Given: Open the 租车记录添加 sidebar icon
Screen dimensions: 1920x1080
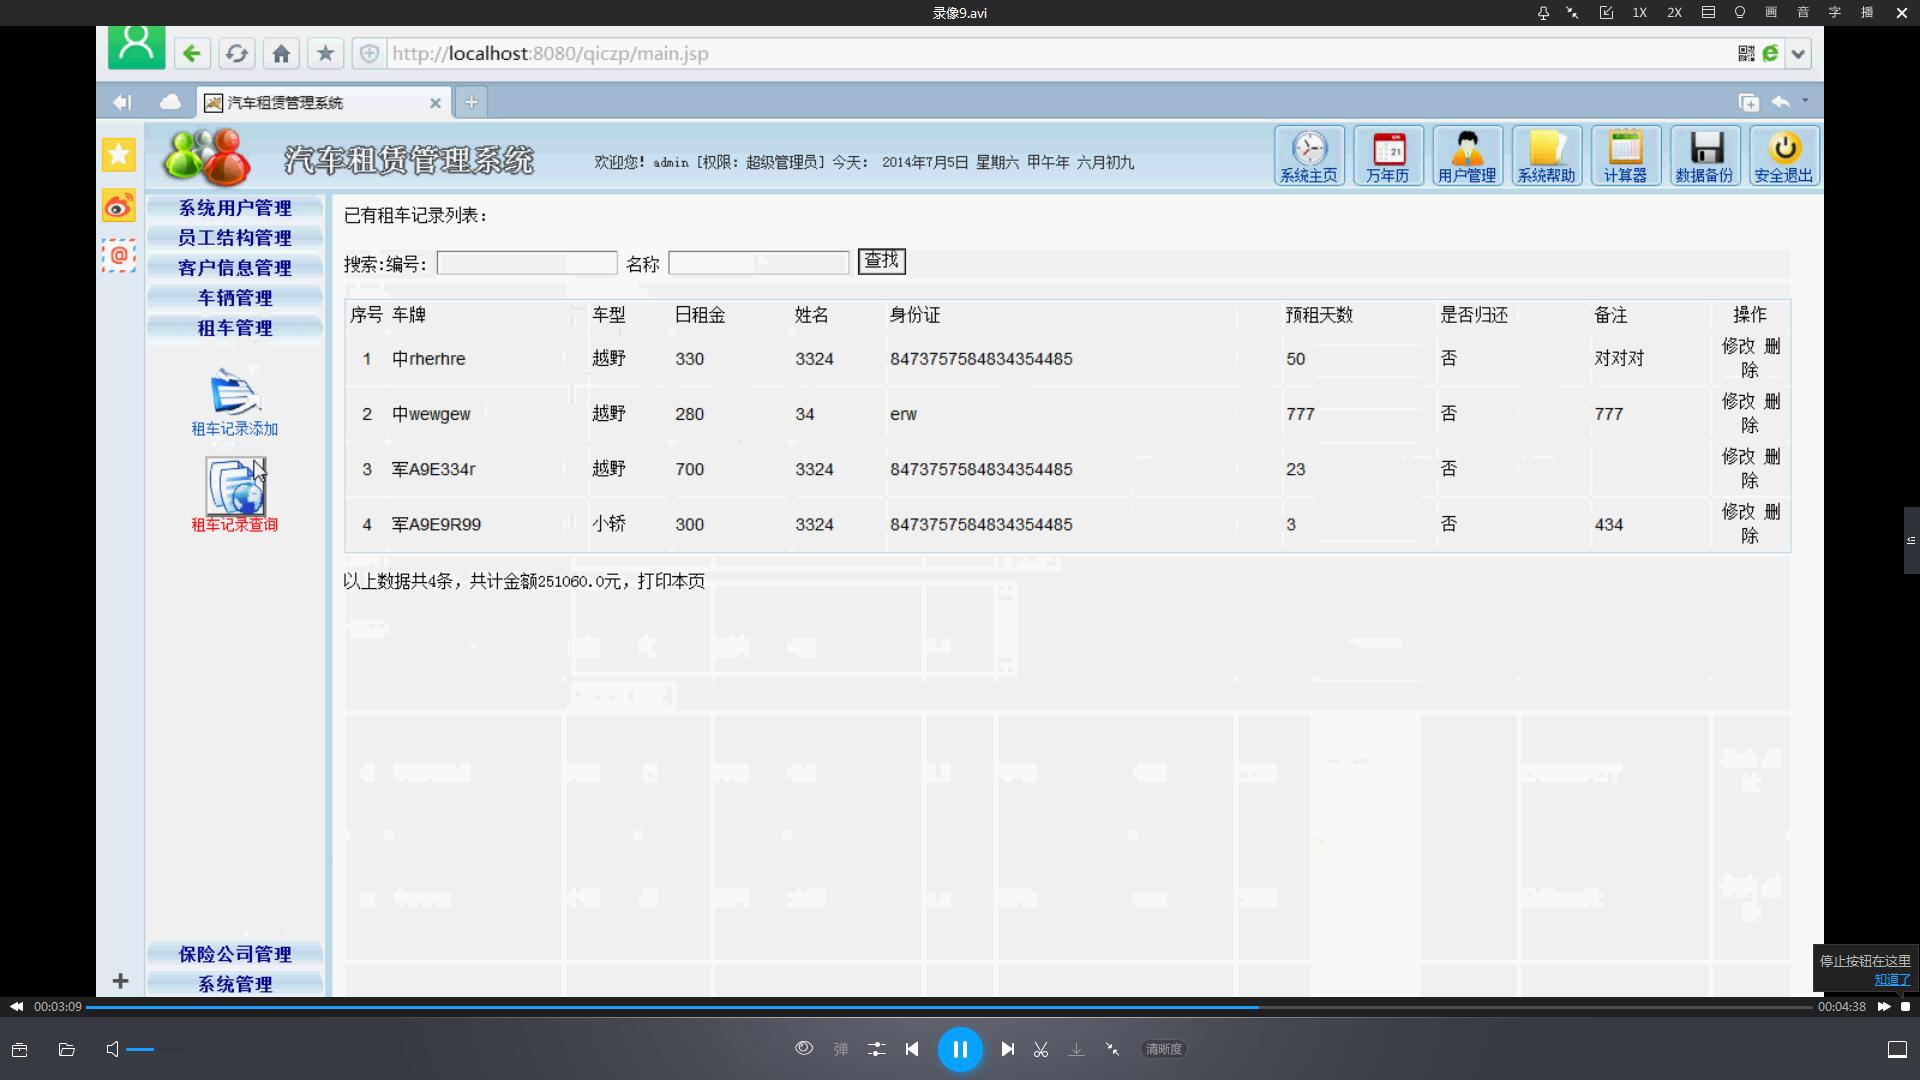Looking at the screenshot, I should coord(235,402).
